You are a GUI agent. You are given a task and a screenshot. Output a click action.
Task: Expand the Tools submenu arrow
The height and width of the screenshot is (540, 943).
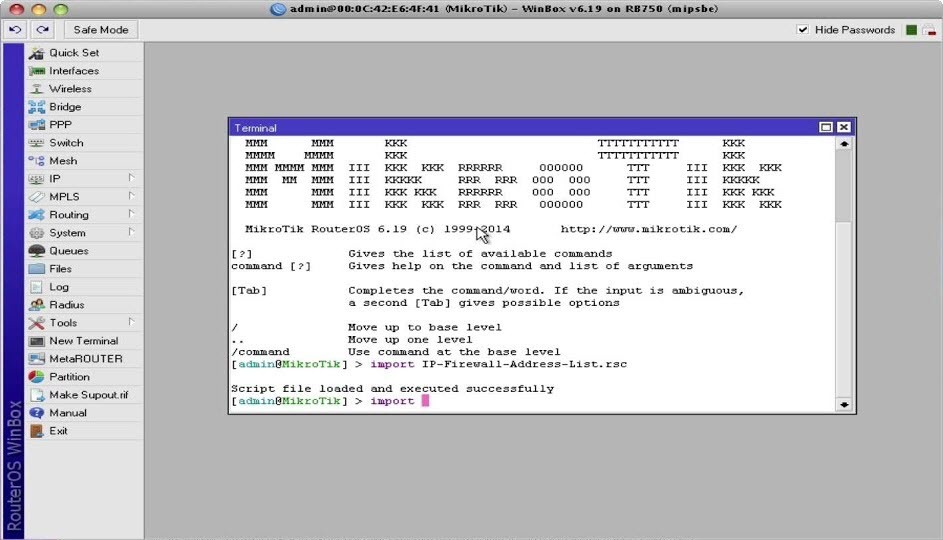click(131, 322)
